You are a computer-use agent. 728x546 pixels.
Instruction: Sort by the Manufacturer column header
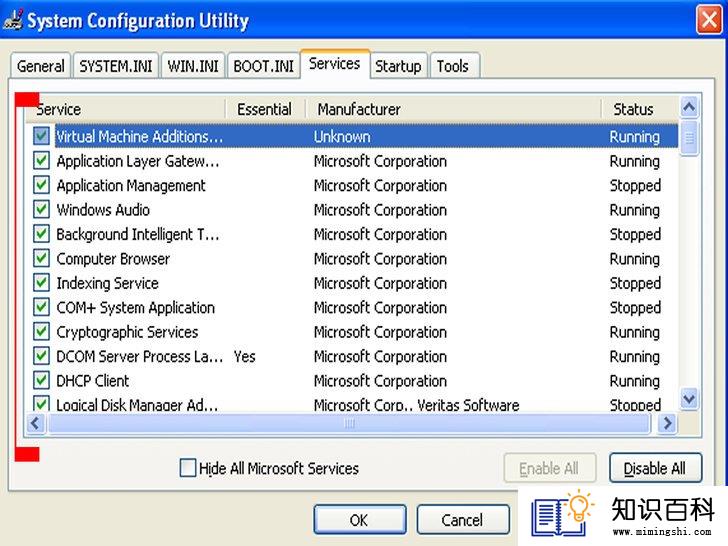click(x=453, y=109)
